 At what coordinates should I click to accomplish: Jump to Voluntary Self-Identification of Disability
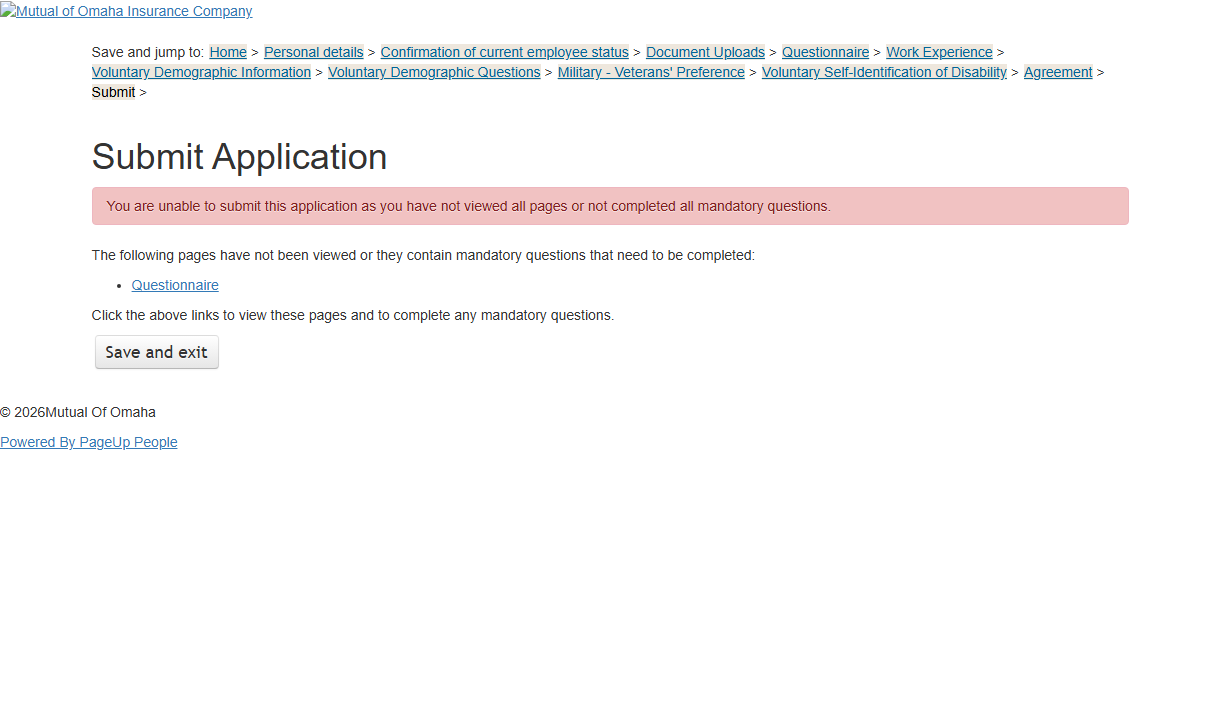(x=884, y=72)
